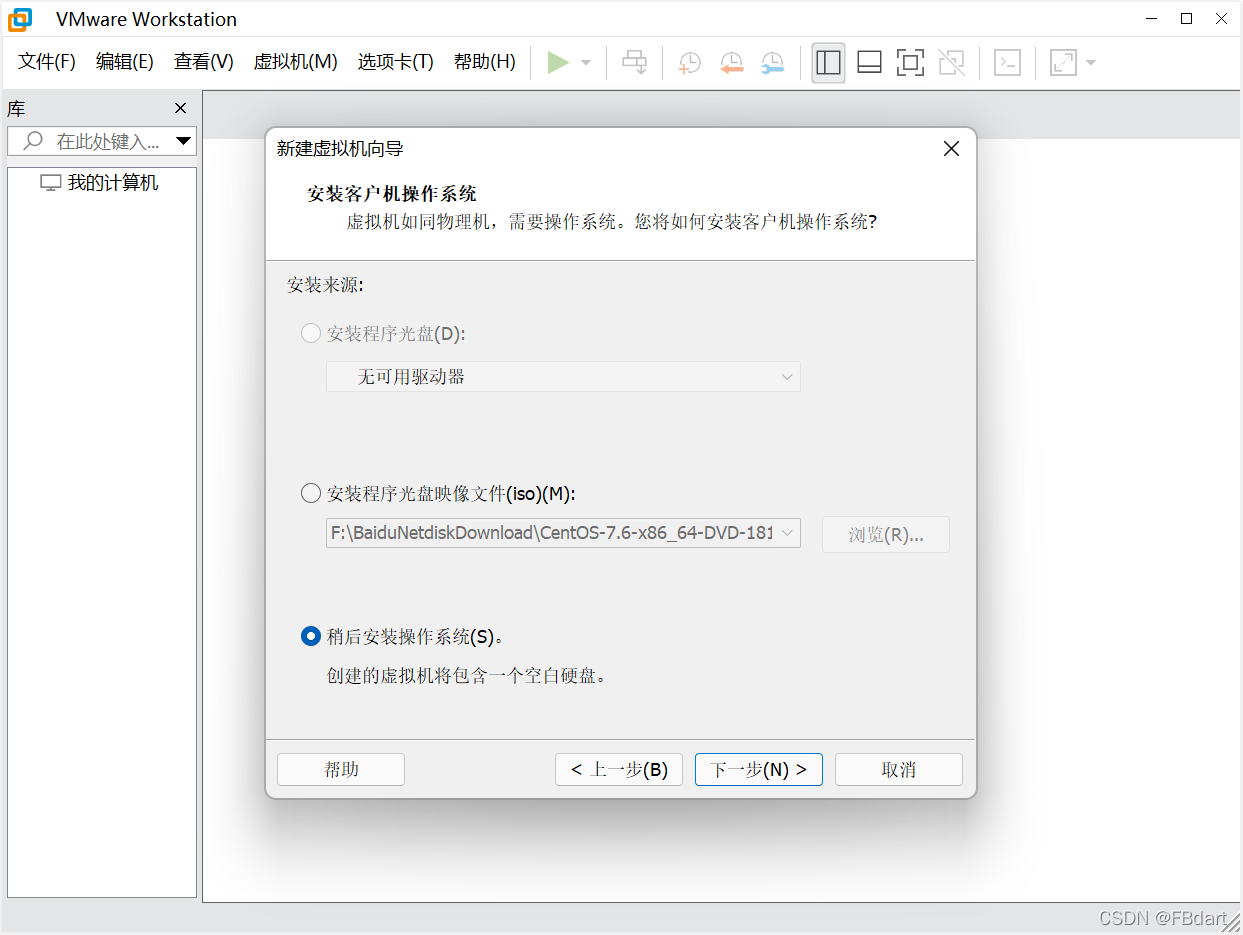Close the 新建虚拟机向导 dialog

(951, 149)
